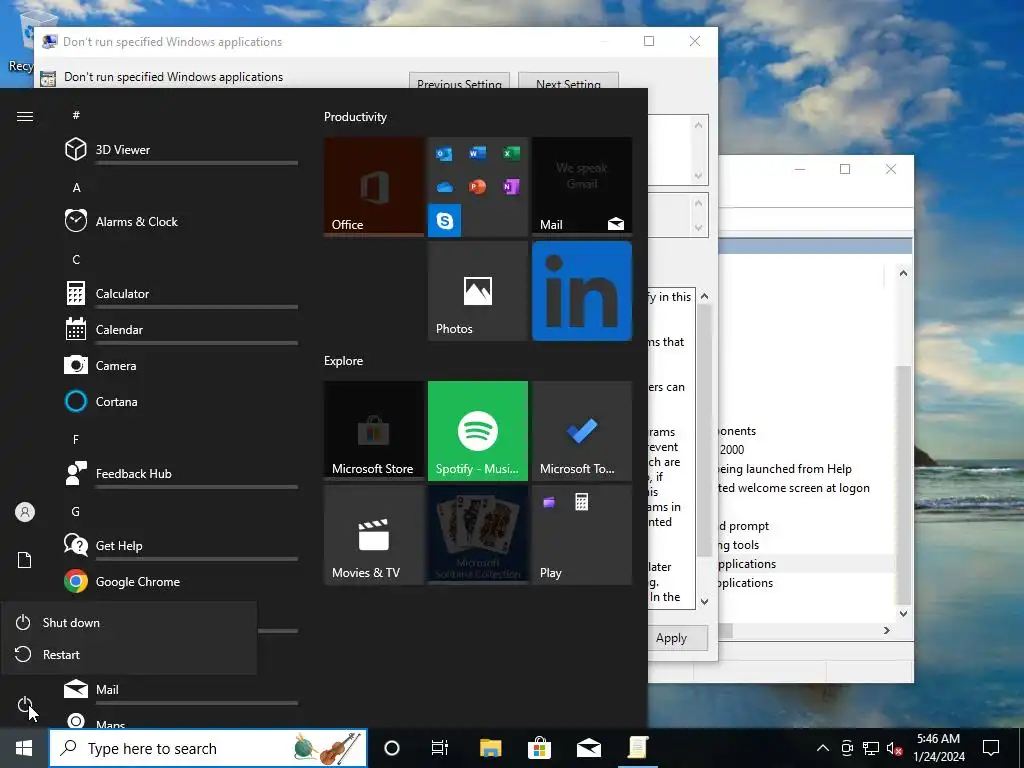The height and width of the screenshot is (768, 1024).
Task: Open the Photos tile
Action: point(478,291)
